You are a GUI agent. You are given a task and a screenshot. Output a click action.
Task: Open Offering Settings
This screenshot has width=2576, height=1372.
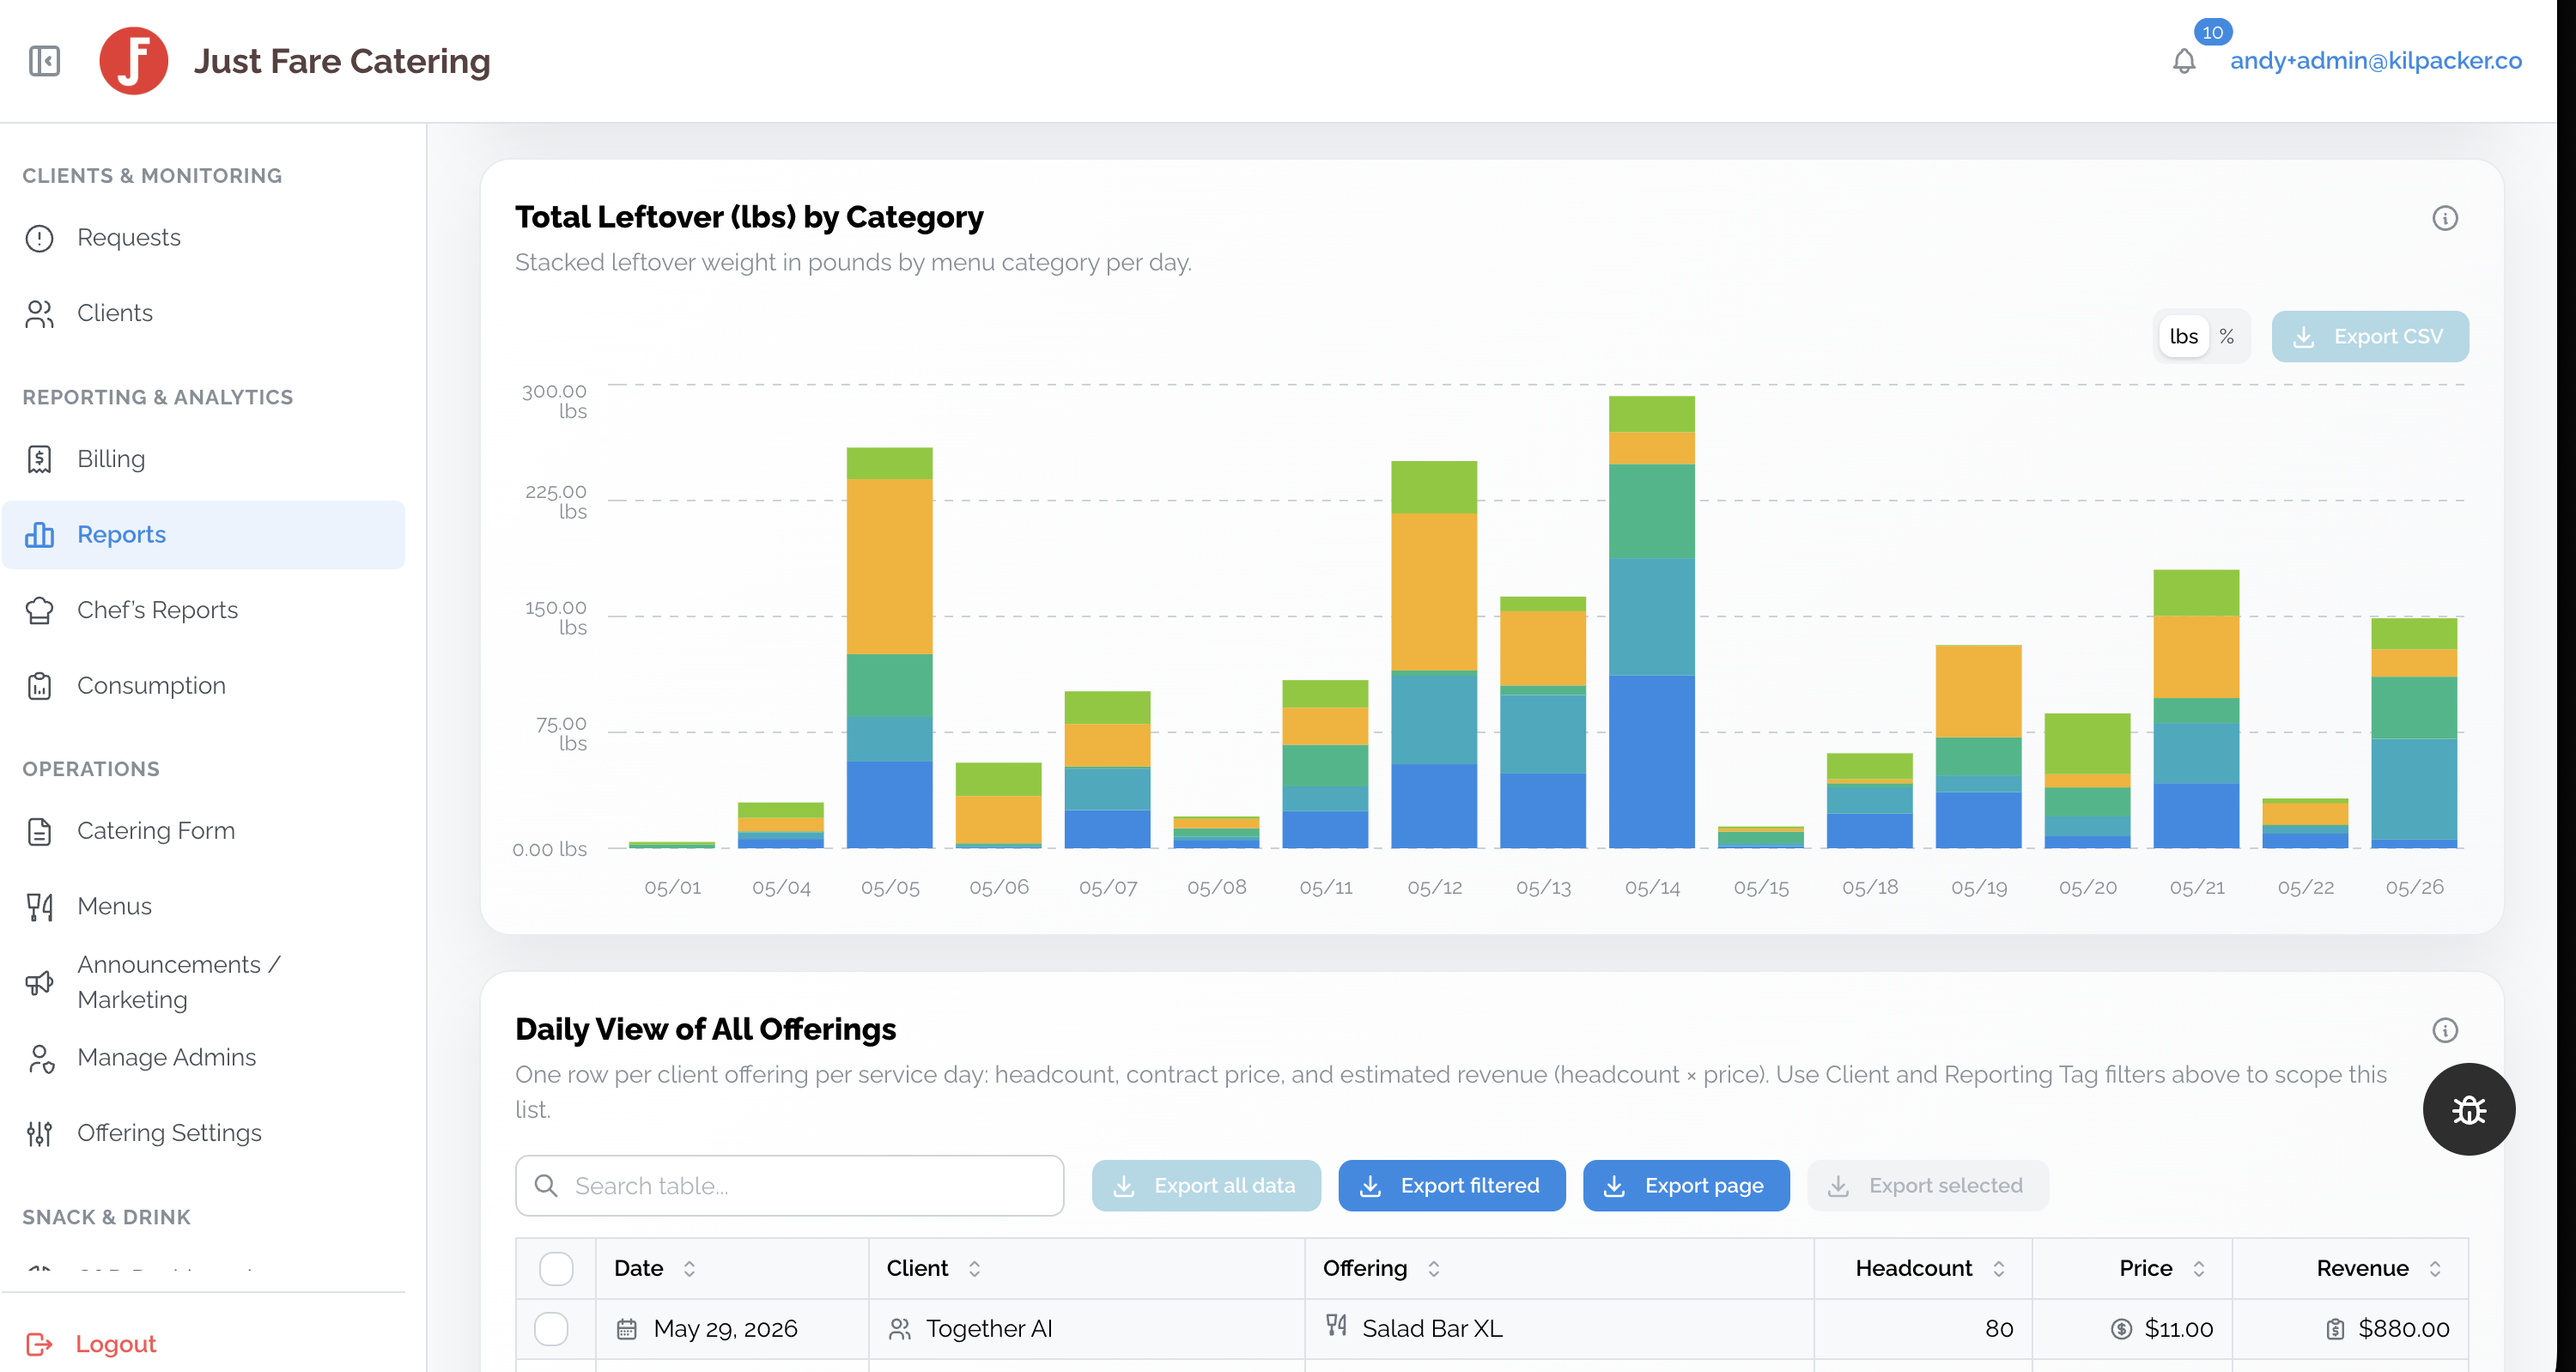(204, 1133)
